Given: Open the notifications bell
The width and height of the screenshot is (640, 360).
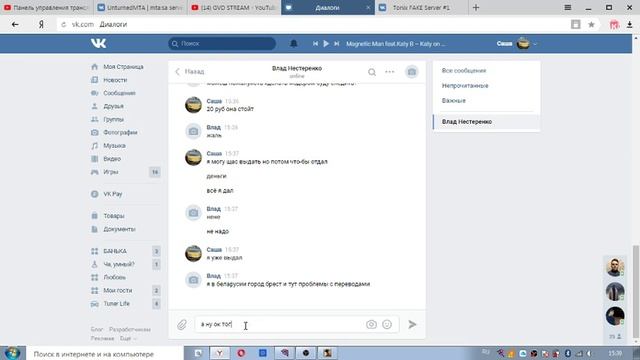Looking at the screenshot, I should (x=293, y=43).
